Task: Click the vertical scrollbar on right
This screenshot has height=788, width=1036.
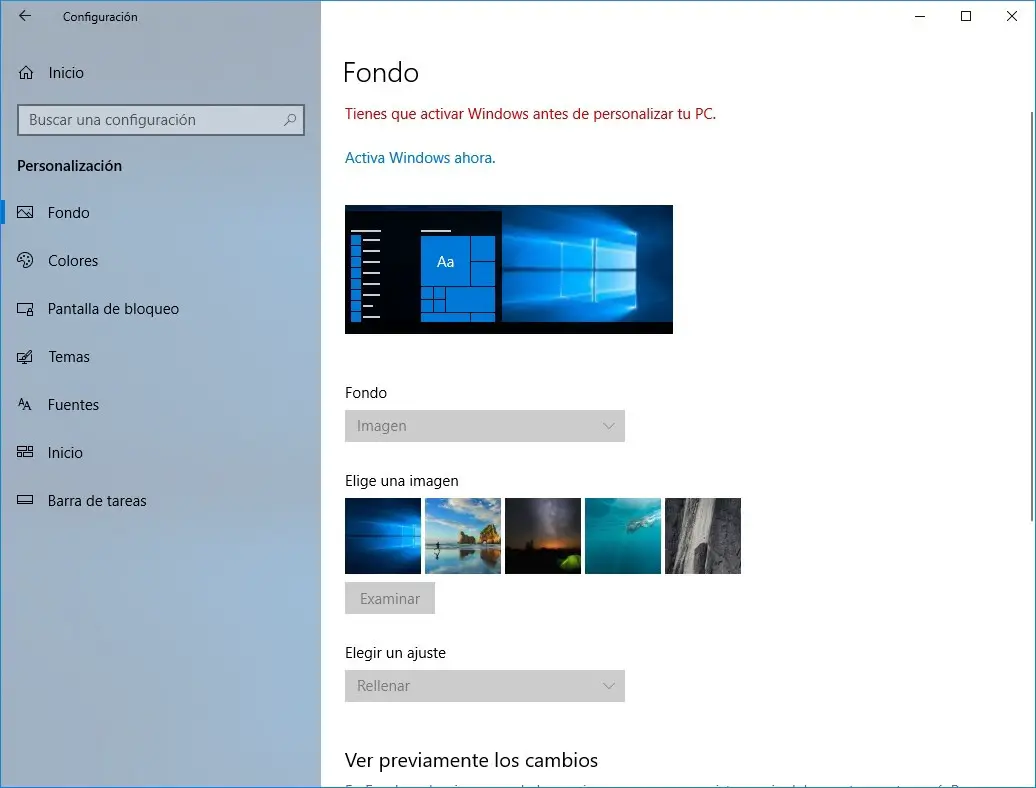Action: [1032, 317]
